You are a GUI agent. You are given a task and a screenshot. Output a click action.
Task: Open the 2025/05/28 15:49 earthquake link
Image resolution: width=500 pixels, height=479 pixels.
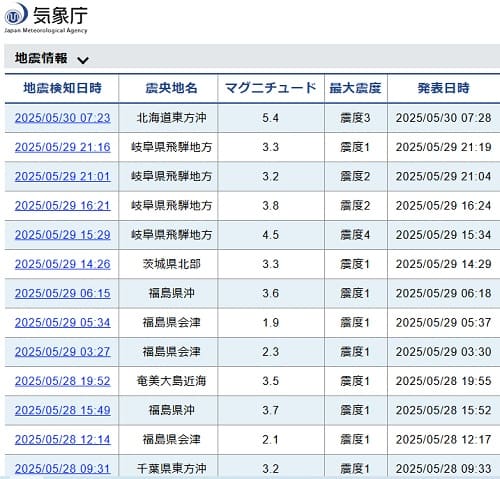point(62,410)
